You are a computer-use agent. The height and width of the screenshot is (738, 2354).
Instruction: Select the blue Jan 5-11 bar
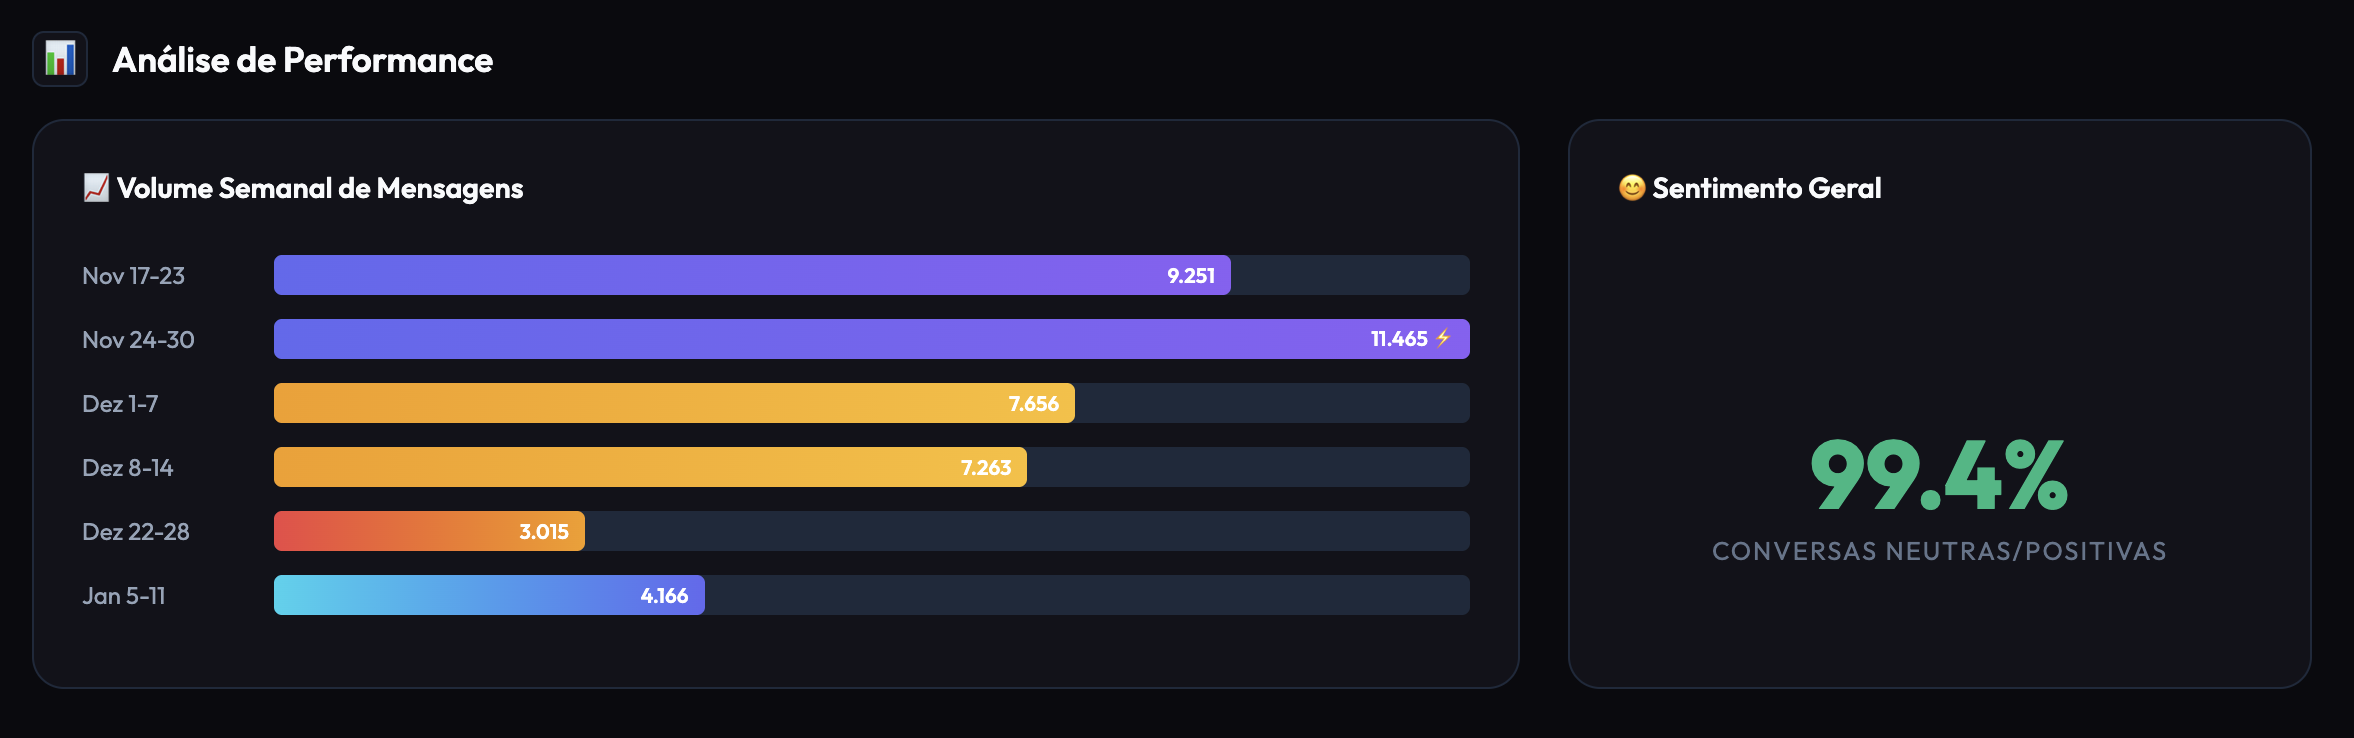[x=450, y=595]
